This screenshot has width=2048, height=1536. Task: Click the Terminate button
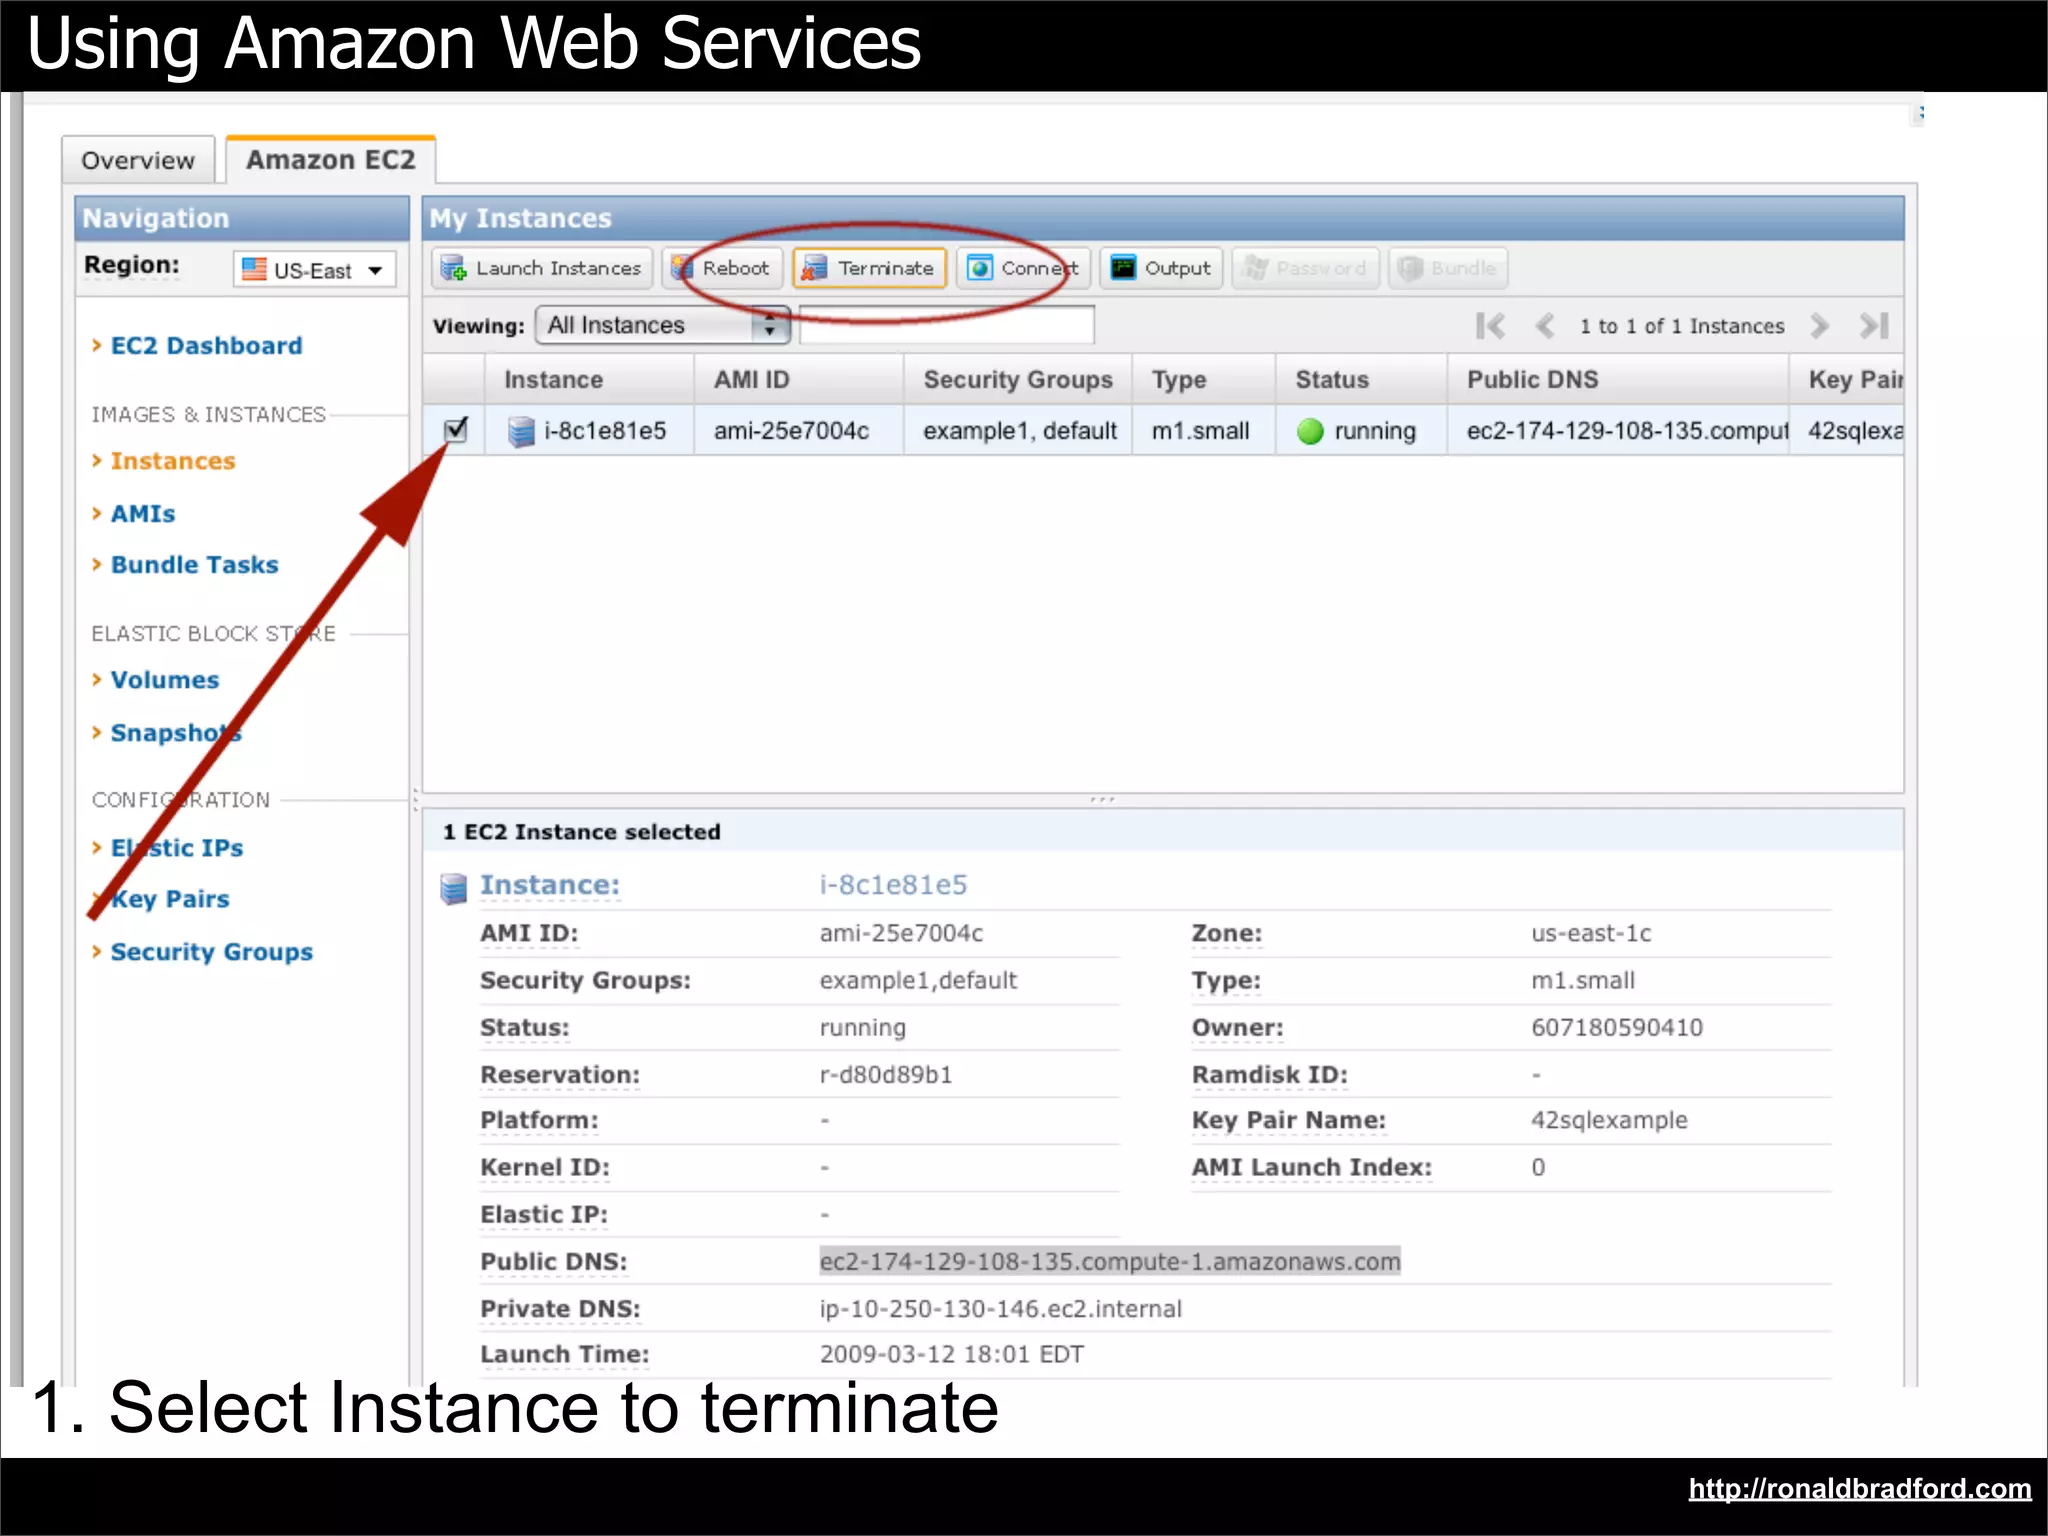(x=870, y=268)
